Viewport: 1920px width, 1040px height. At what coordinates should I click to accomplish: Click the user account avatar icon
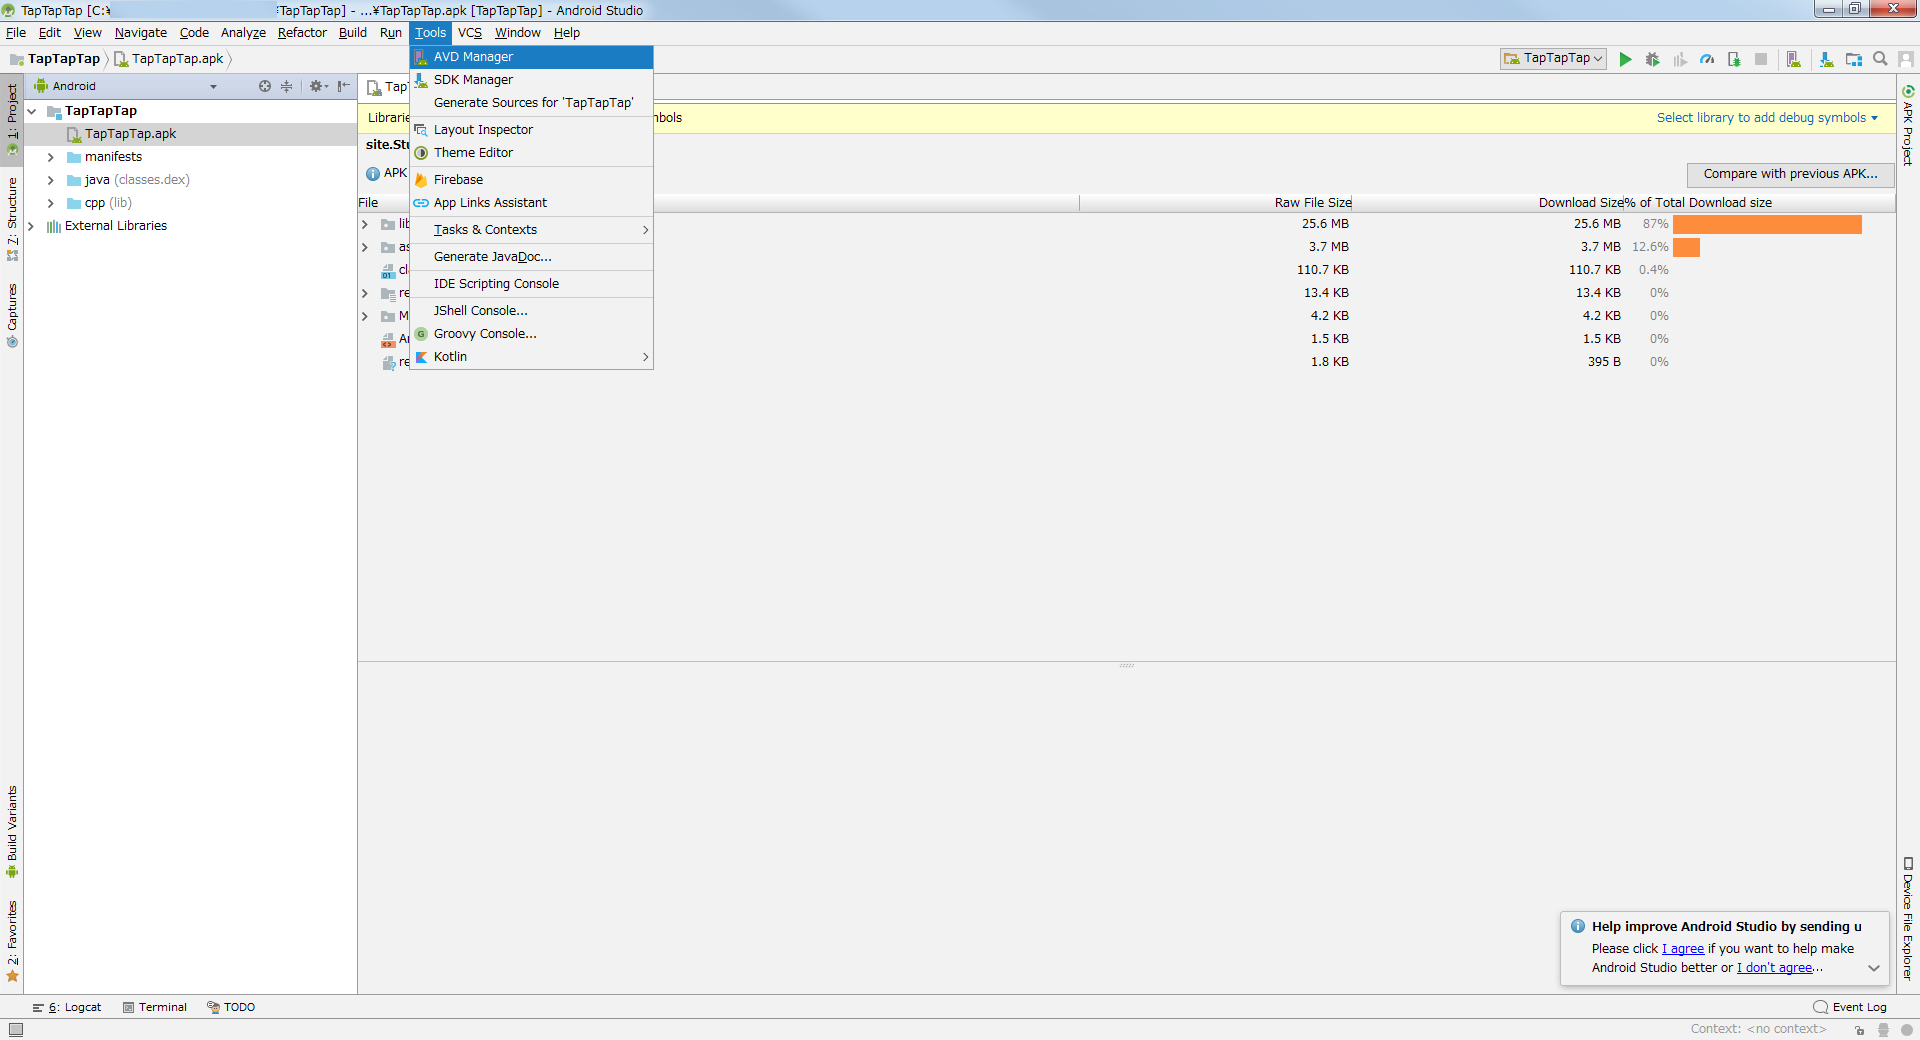(x=1906, y=59)
